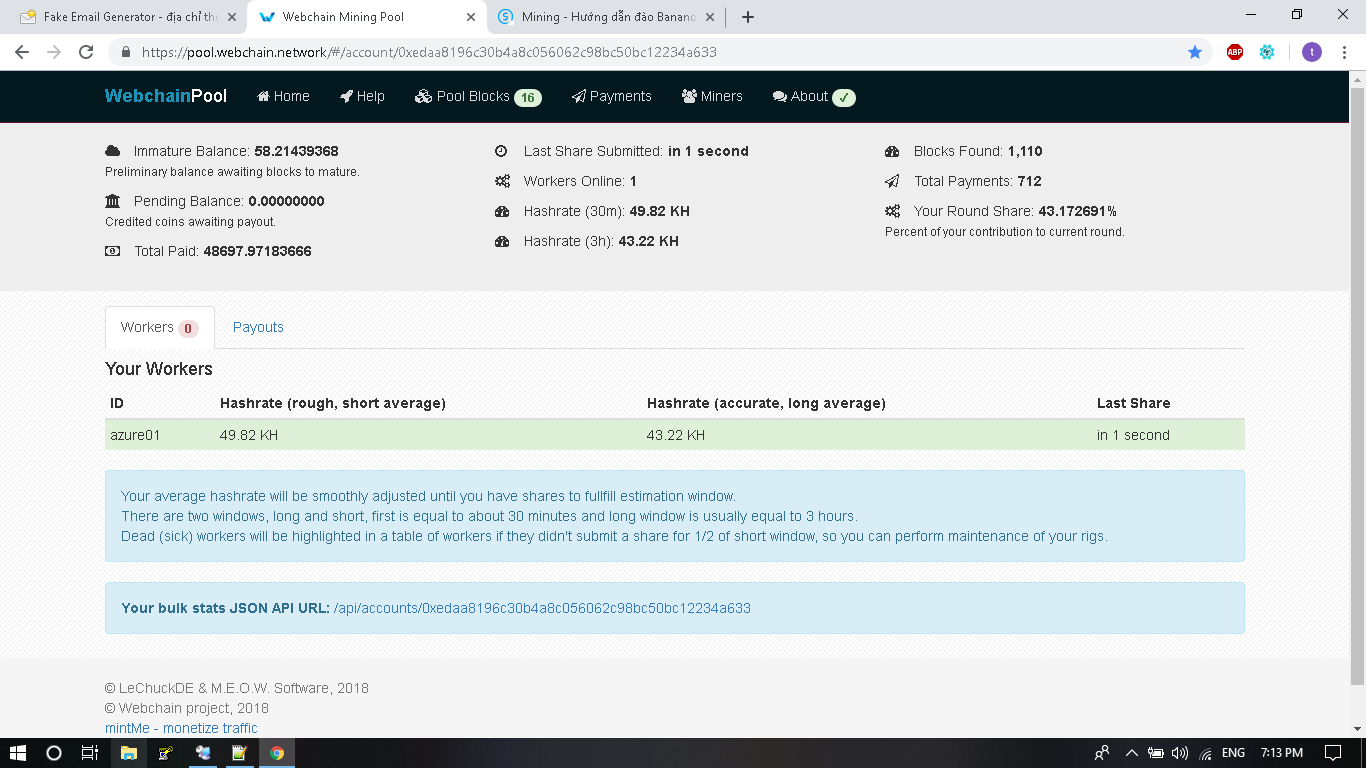Open the Payments nav item
1366x768 pixels.
(x=611, y=96)
